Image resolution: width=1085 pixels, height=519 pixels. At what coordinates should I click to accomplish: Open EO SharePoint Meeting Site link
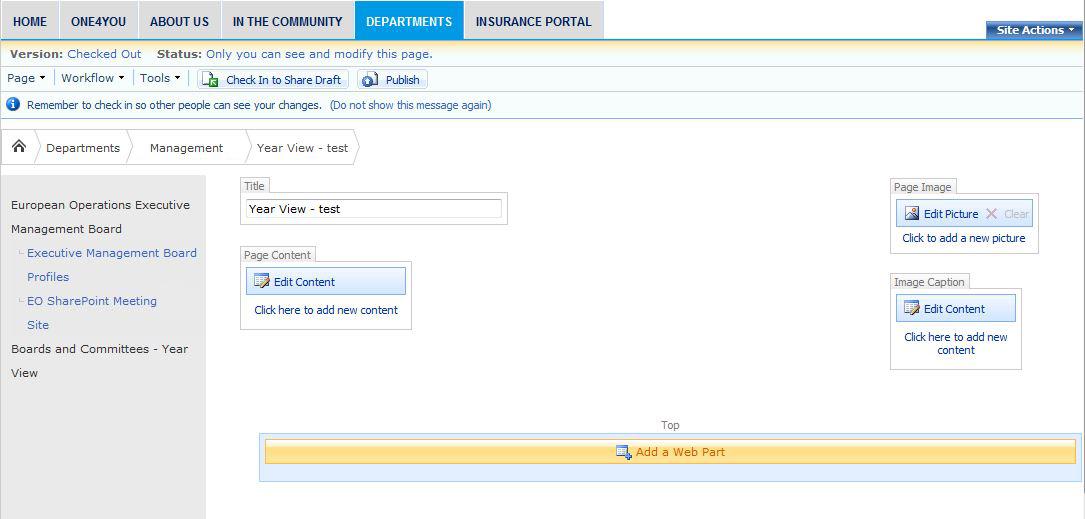pos(91,313)
